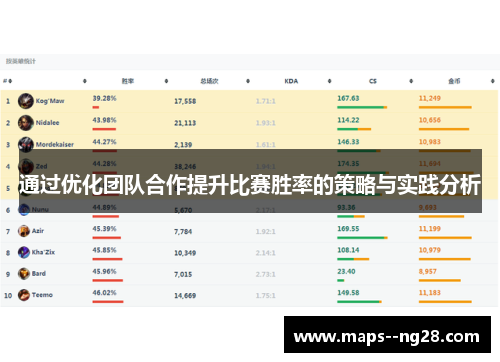Select win rate value 43.98%

click(104, 120)
